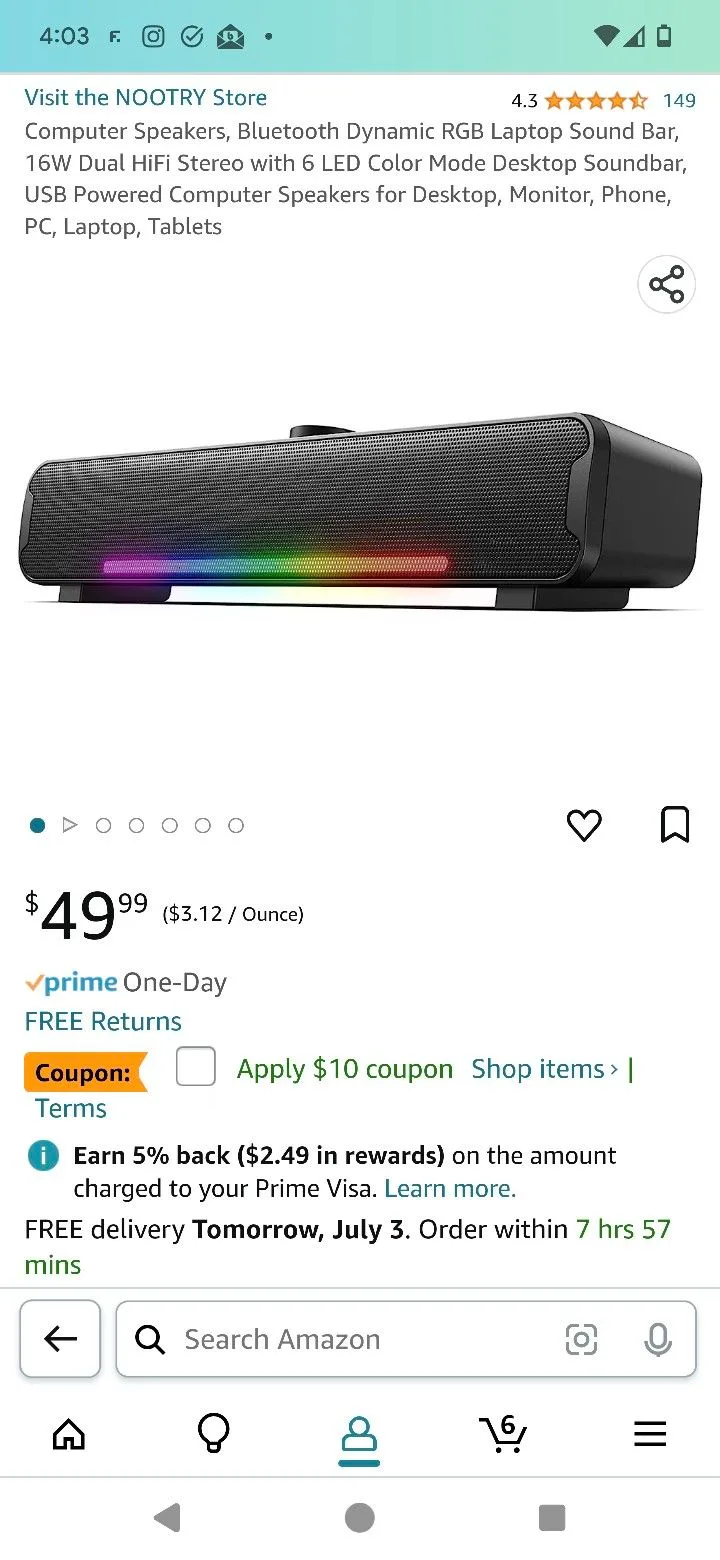This screenshot has height=1560, width=720.
Task: Open your account profile tab
Action: pyautogui.click(x=360, y=1433)
